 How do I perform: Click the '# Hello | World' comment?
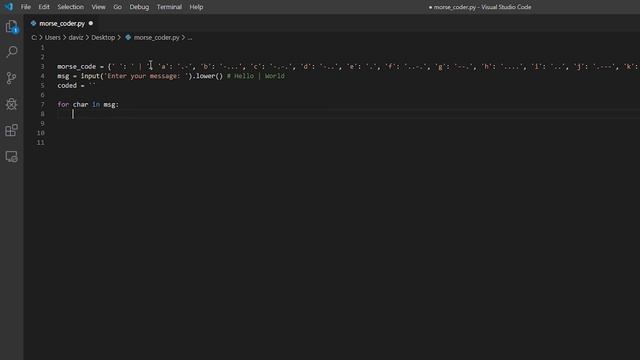point(256,76)
